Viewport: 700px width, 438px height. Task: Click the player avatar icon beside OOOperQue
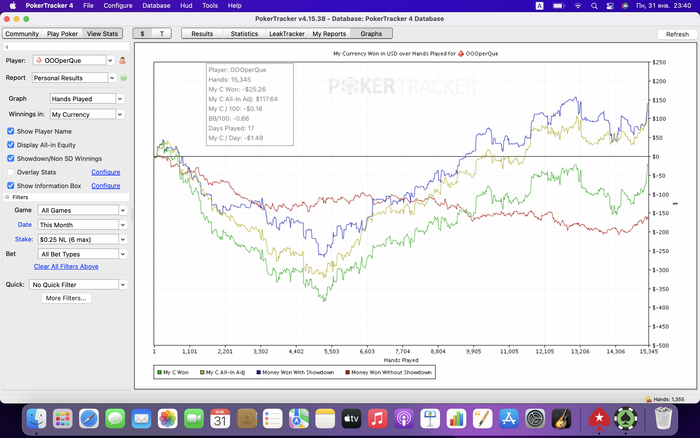pos(122,60)
